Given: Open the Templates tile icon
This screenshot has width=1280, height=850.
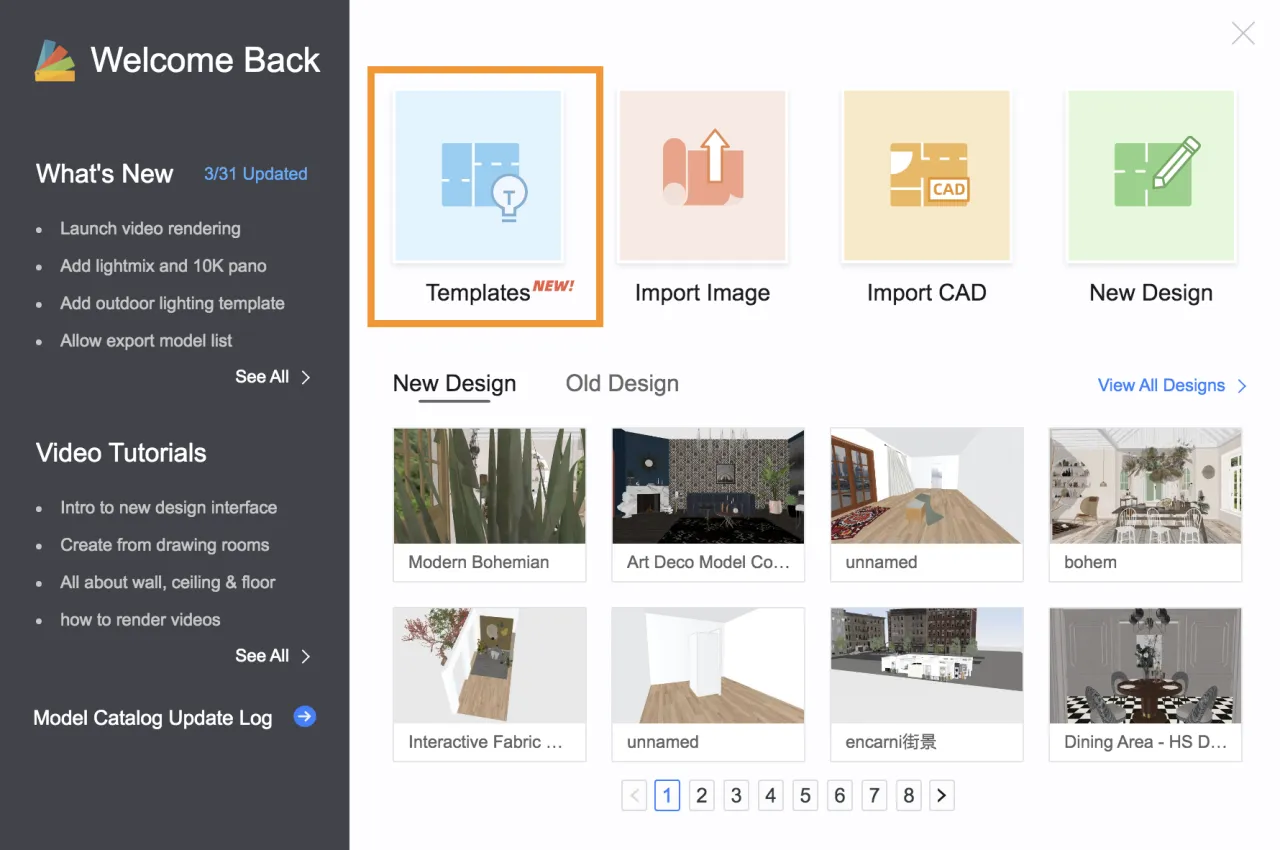Looking at the screenshot, I should 479,176.
